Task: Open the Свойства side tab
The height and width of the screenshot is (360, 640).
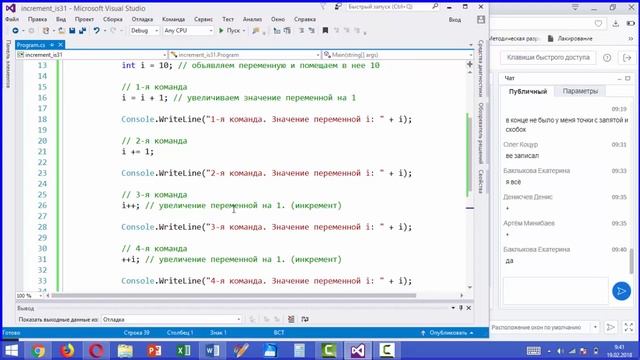Action: [x=481, y=181]
